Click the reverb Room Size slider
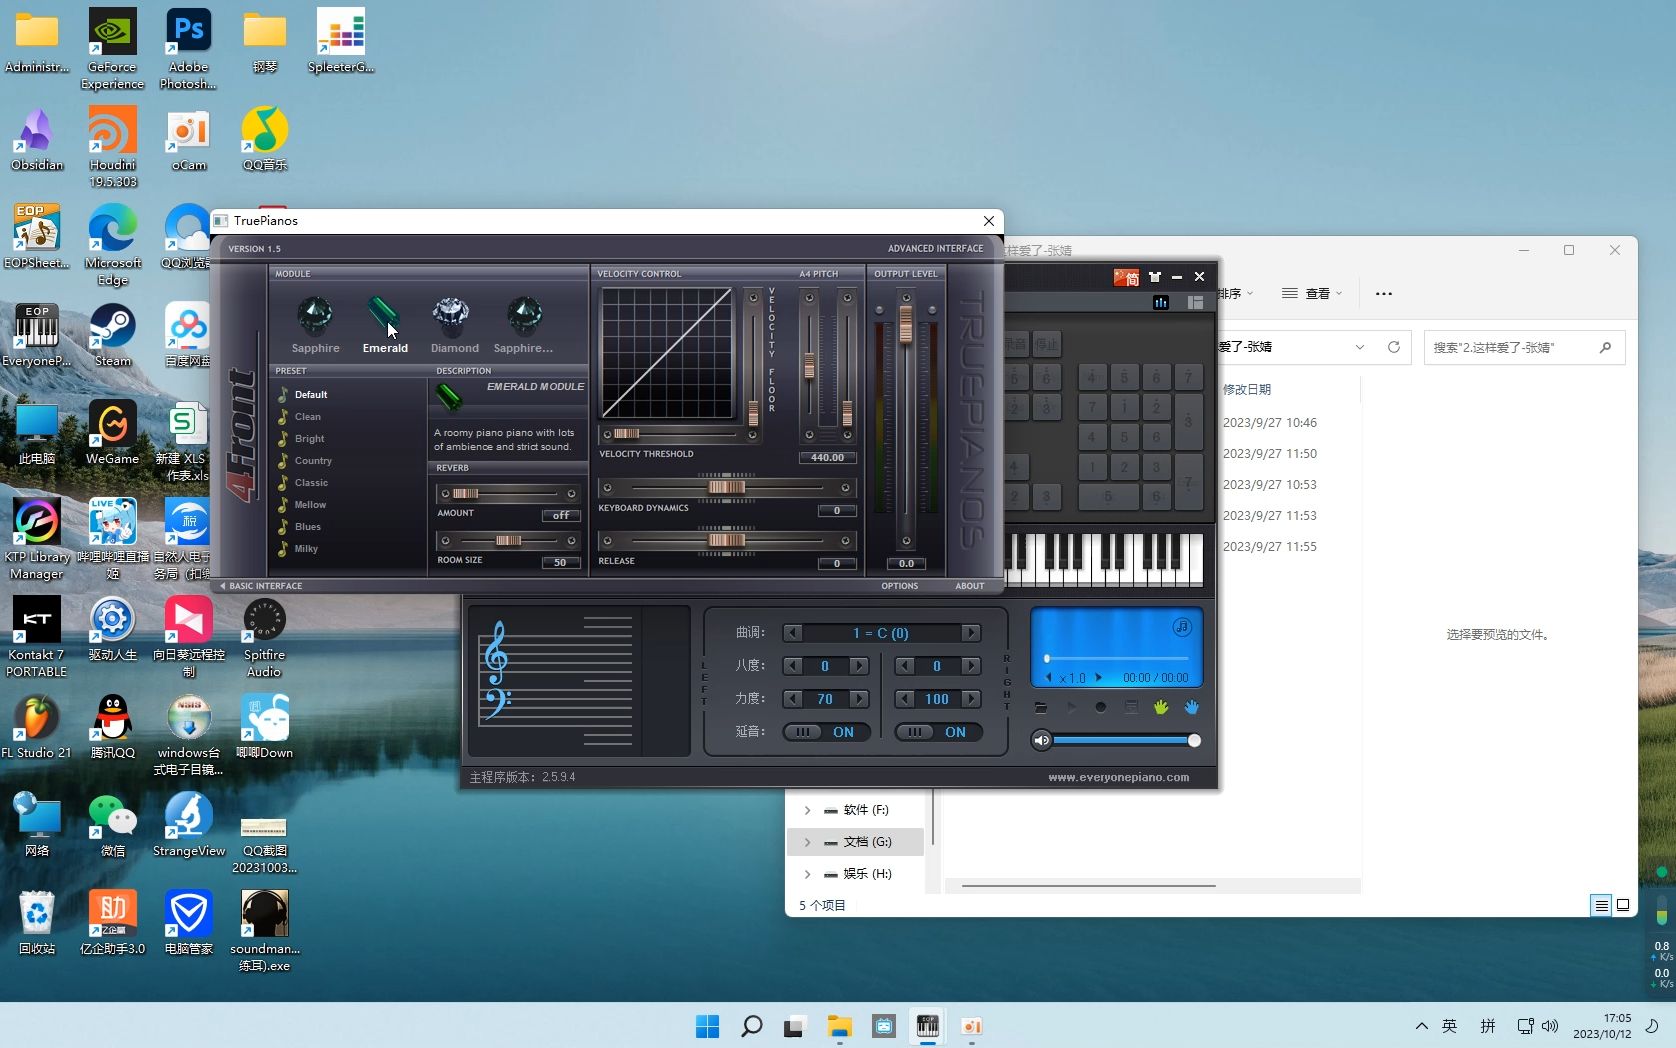1676x1048 pixels. pyautogui.click(x=508, y=541)
